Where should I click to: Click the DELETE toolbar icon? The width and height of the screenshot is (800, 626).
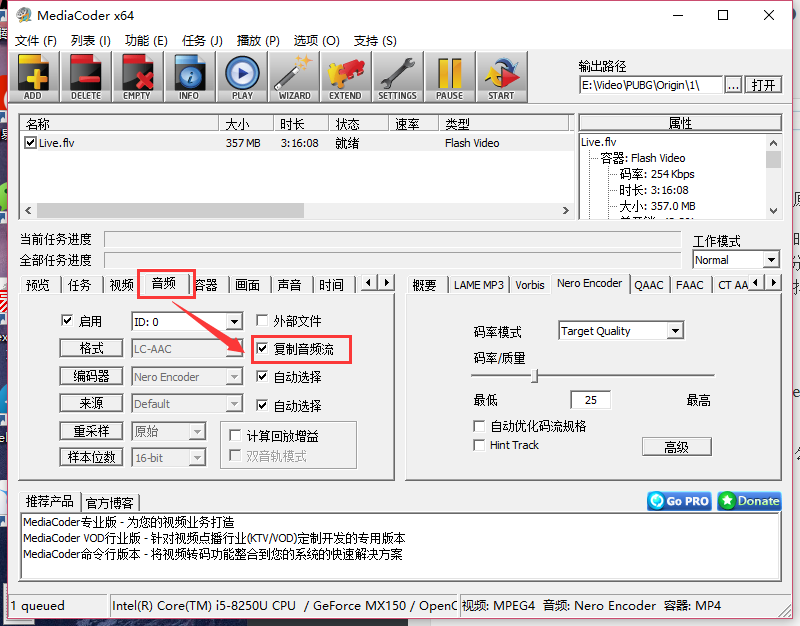tap(86, 77)
